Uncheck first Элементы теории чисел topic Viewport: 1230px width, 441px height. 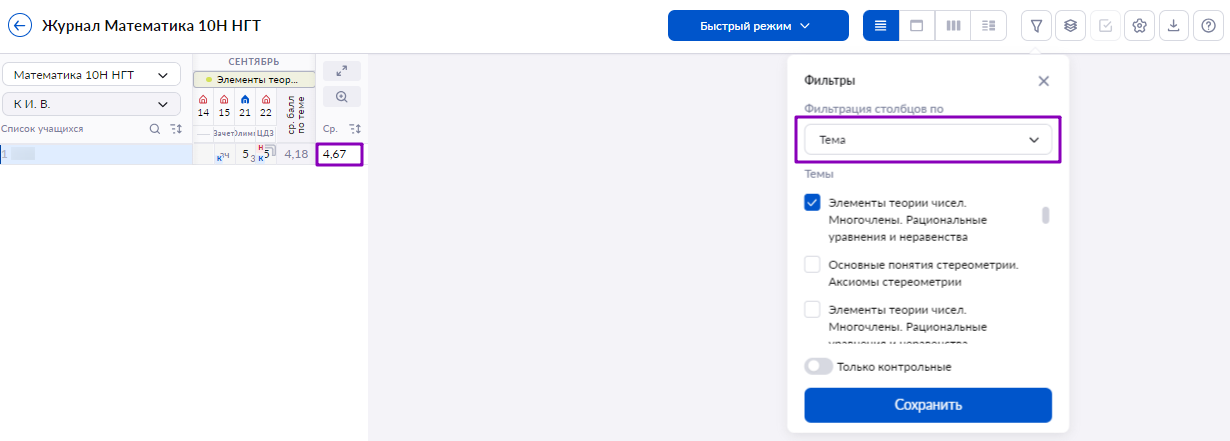pos(813,203)
